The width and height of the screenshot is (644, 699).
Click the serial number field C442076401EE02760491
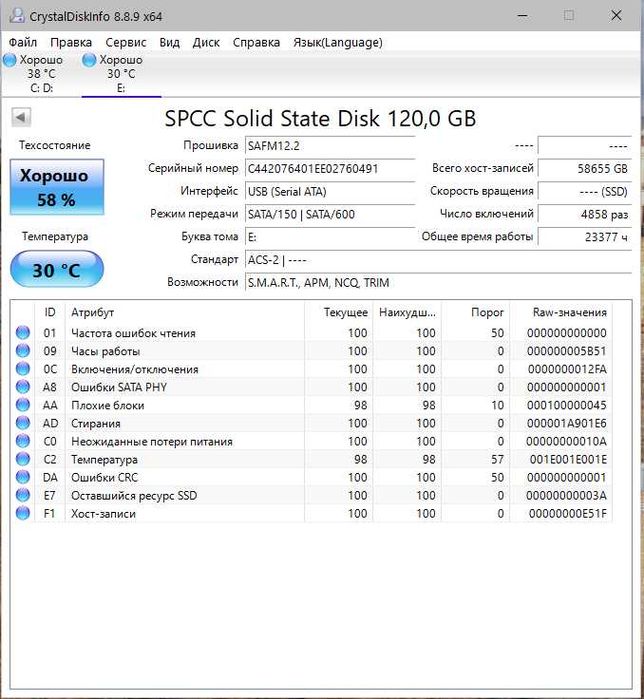tap(330, 169)
